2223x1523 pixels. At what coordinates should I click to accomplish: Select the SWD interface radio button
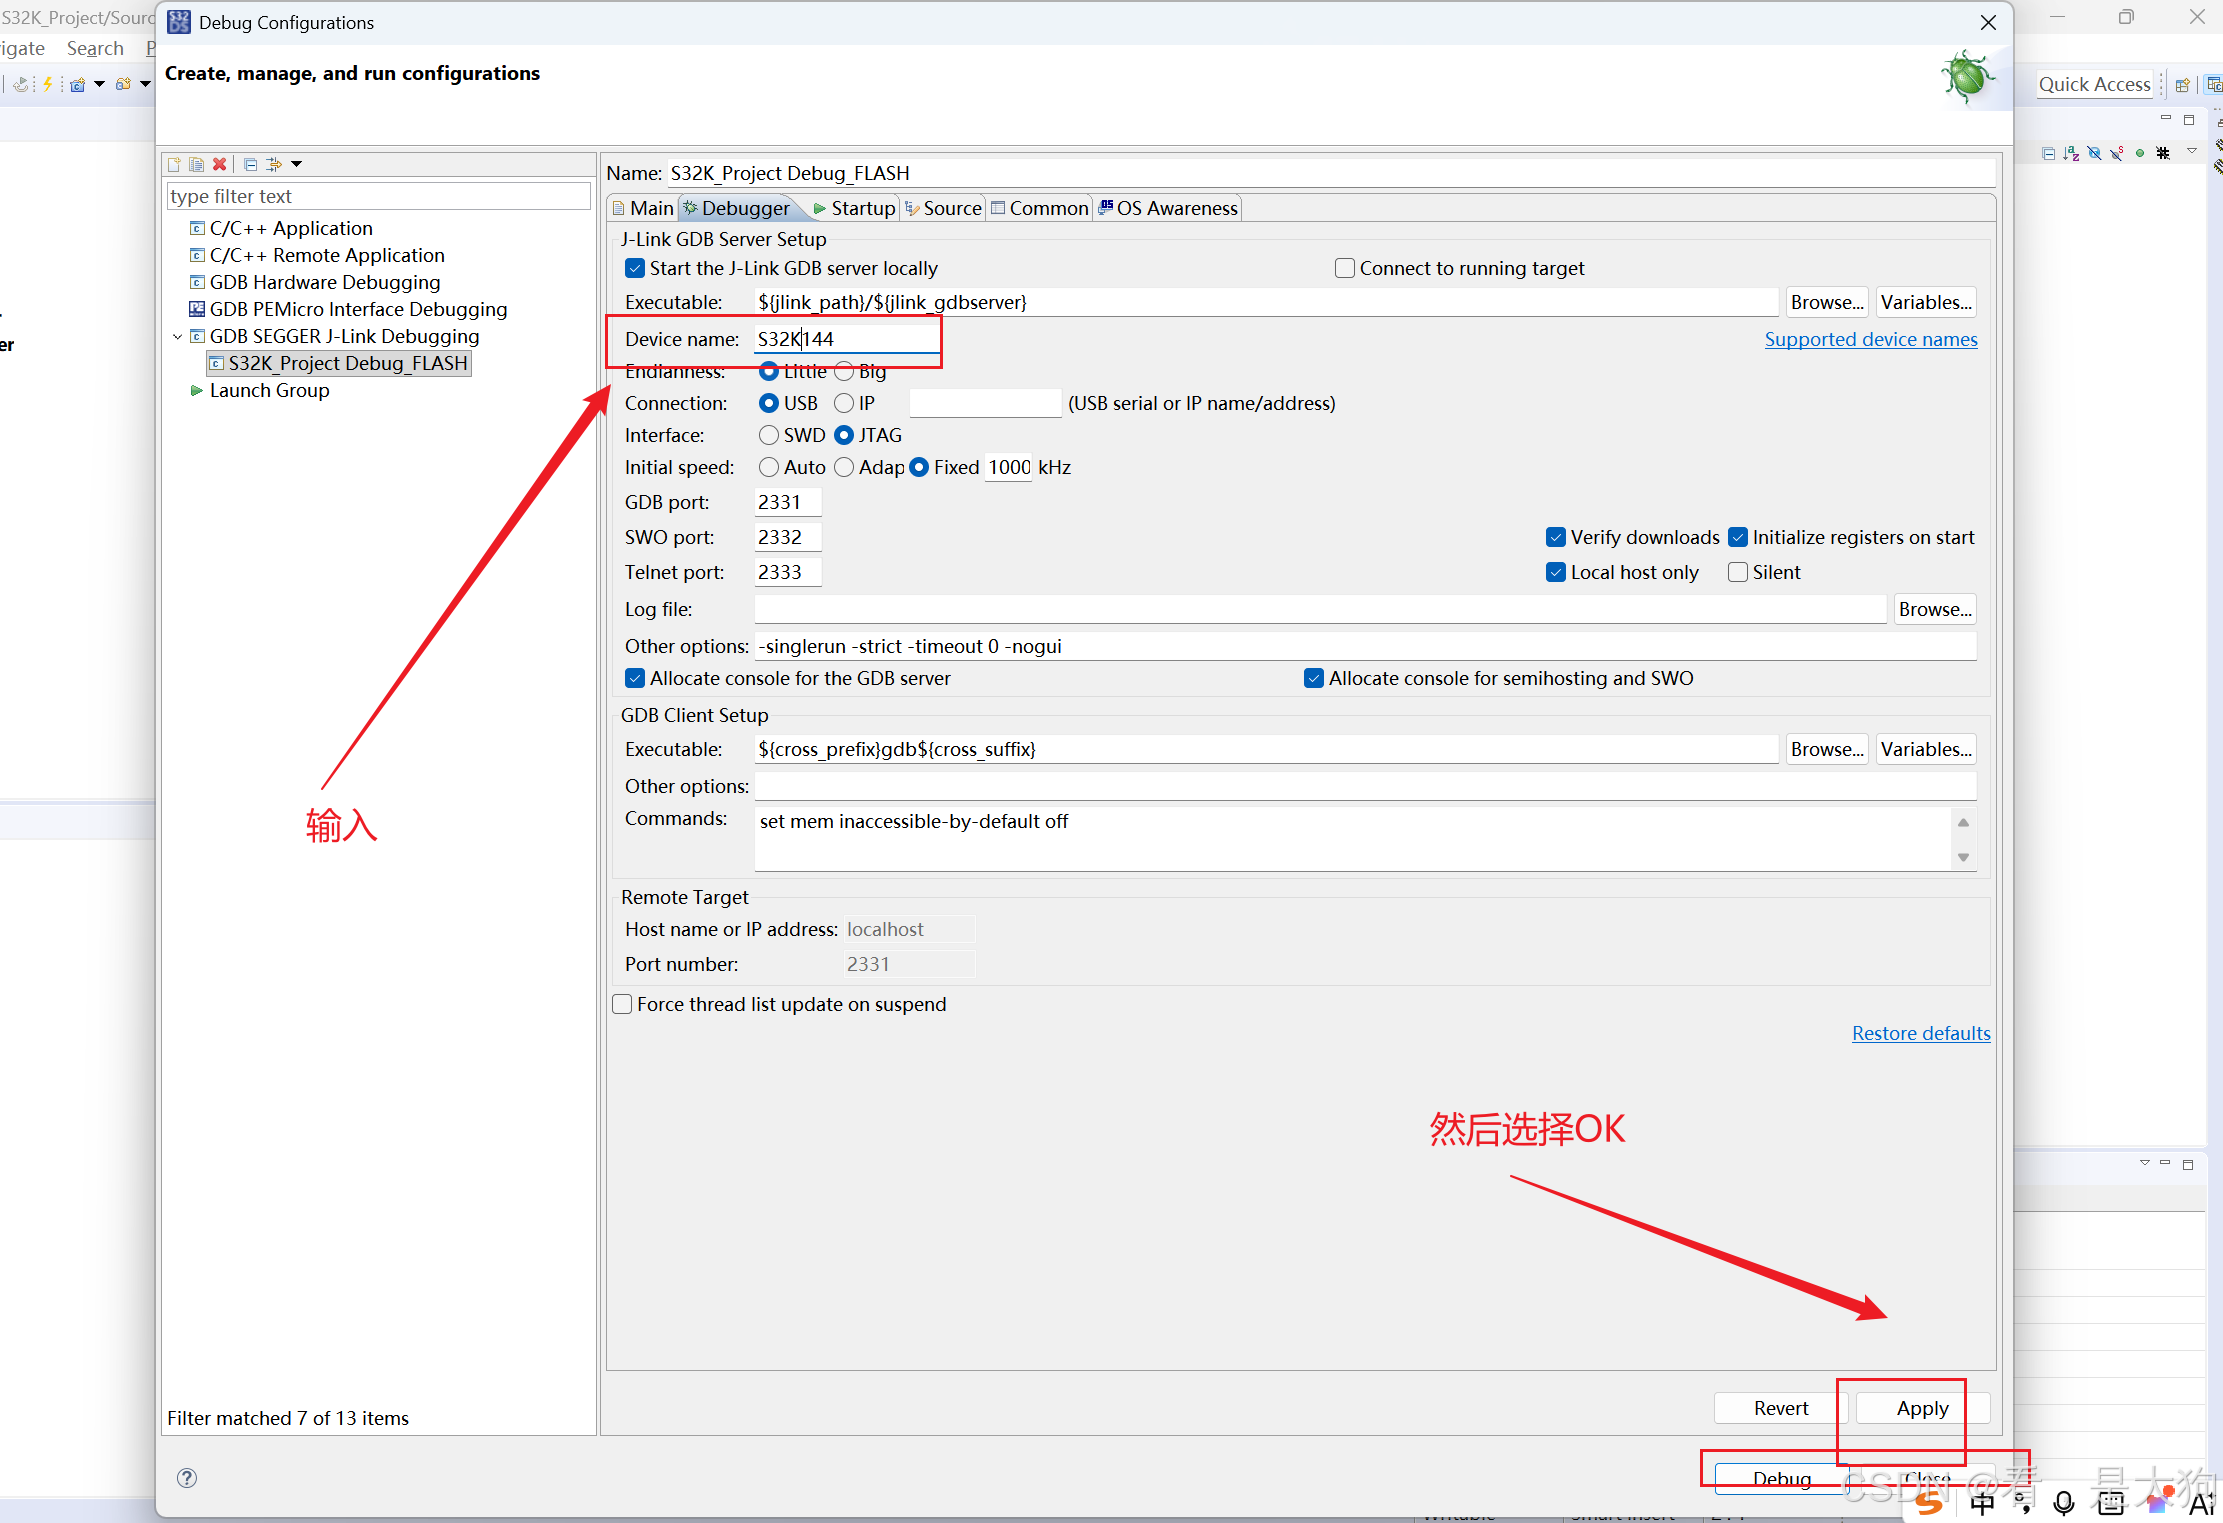tap(769, 435)
